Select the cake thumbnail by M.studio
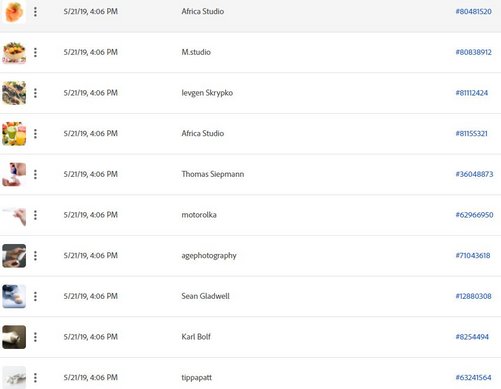 (14, 52)
